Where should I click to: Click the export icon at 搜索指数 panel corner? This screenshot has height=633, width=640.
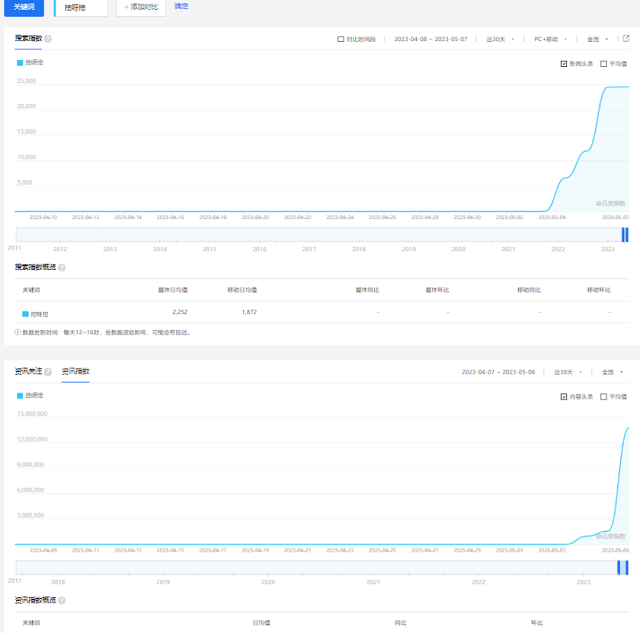pos(626,38)
